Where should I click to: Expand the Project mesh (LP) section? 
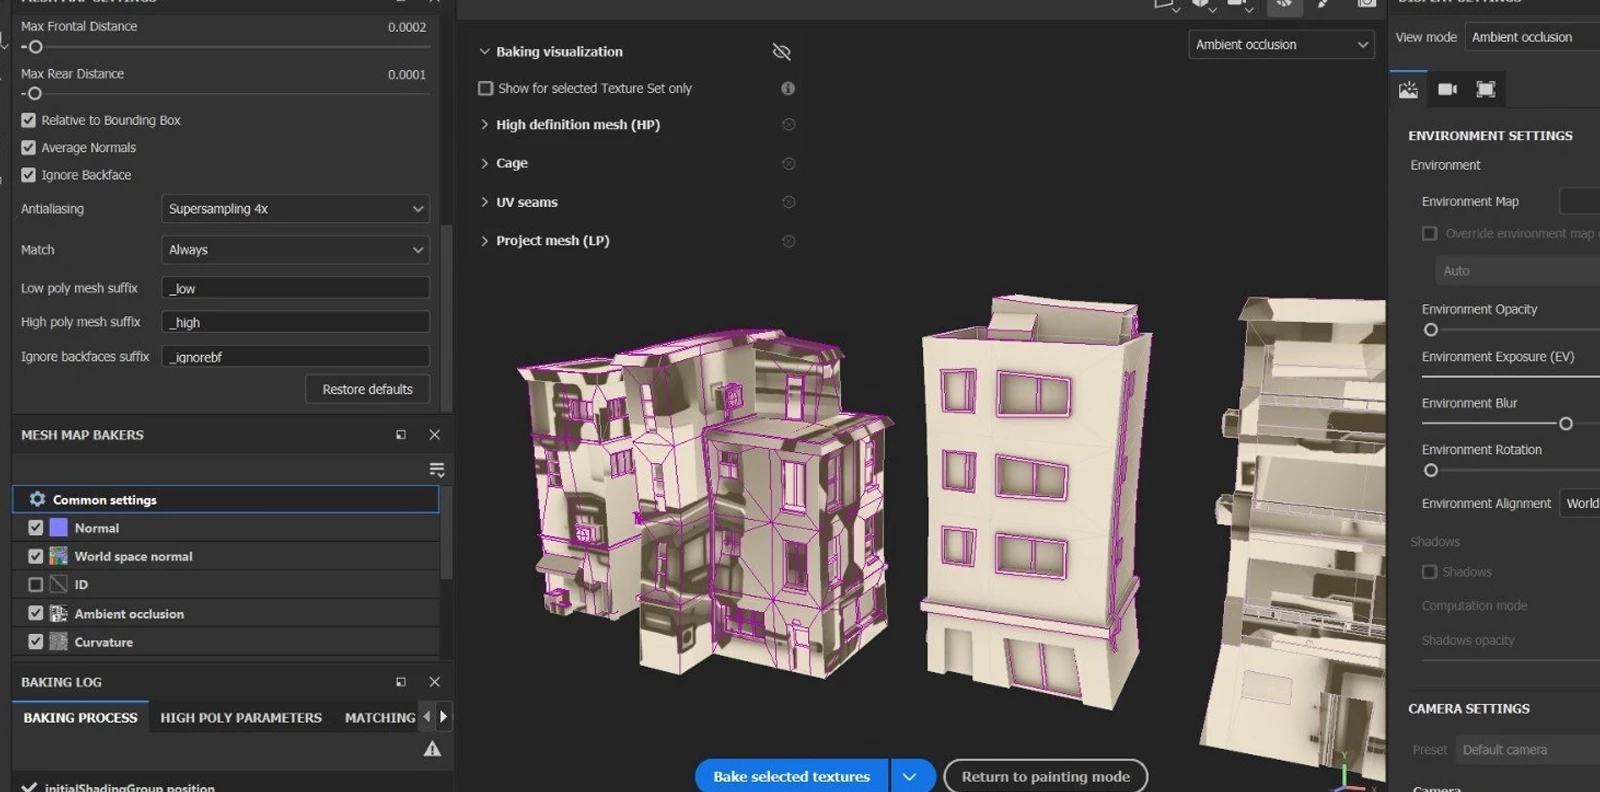click(x=485, y=241)
